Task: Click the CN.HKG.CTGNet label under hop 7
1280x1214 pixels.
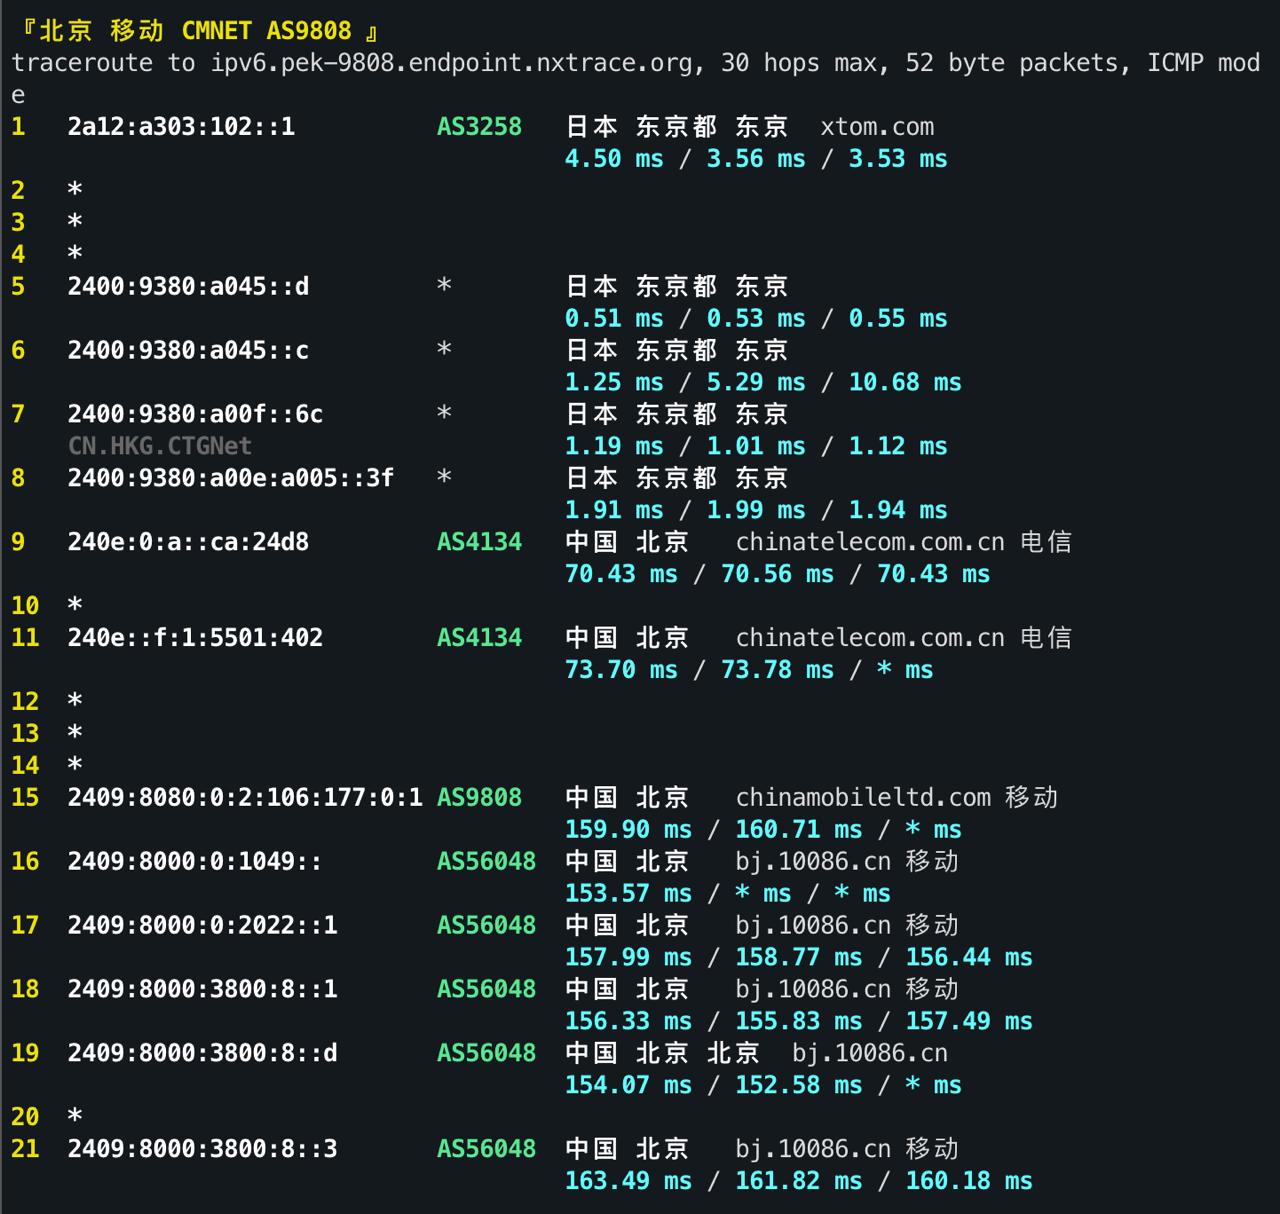Action: [159, 445]
